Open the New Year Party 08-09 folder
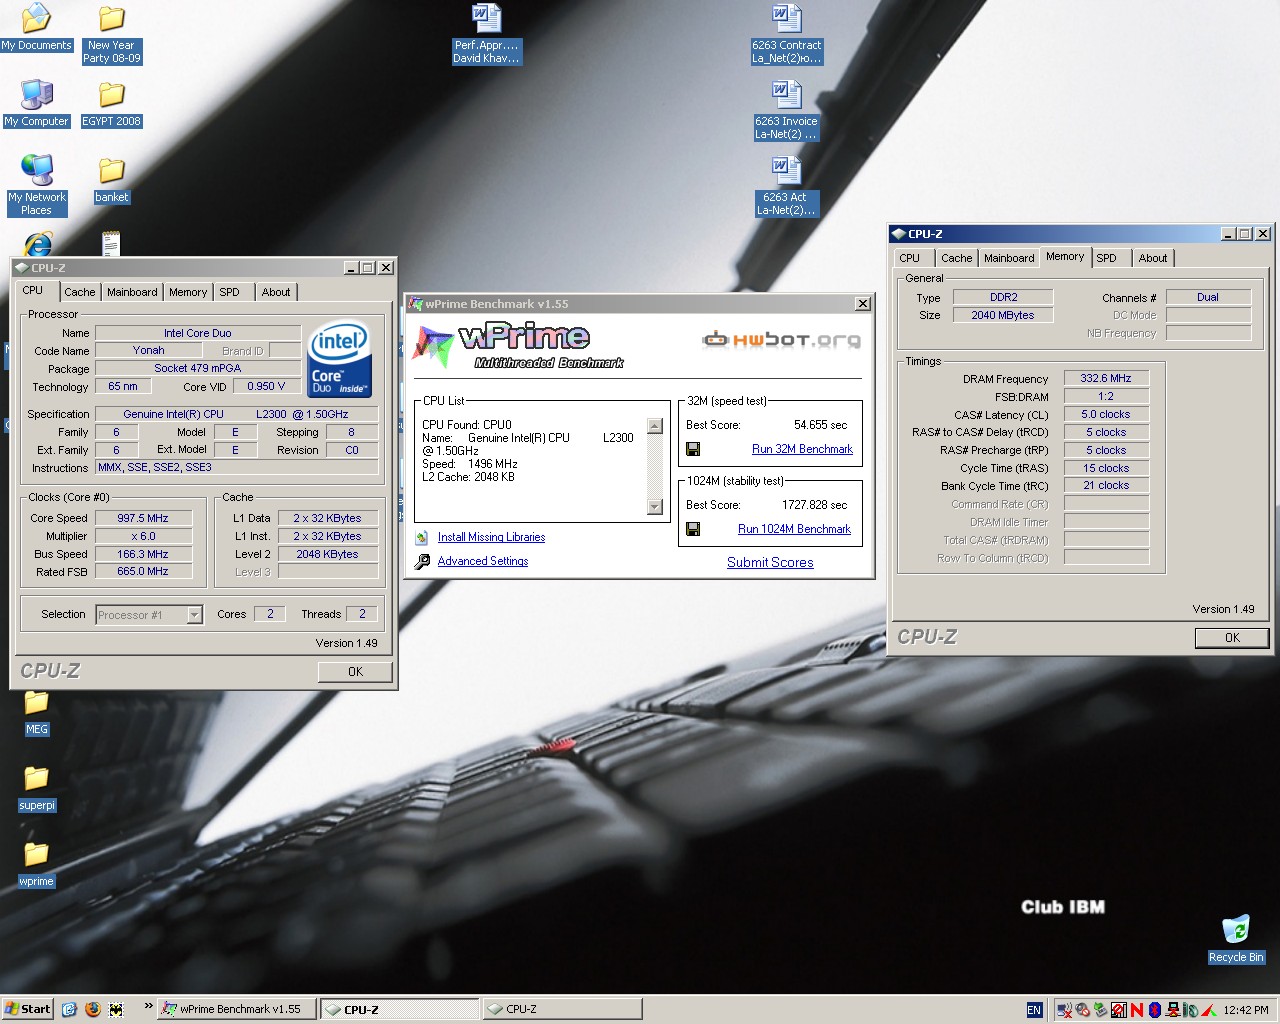The height and width of the screenshot is (1024, 1280). click(x=112, y=34)
